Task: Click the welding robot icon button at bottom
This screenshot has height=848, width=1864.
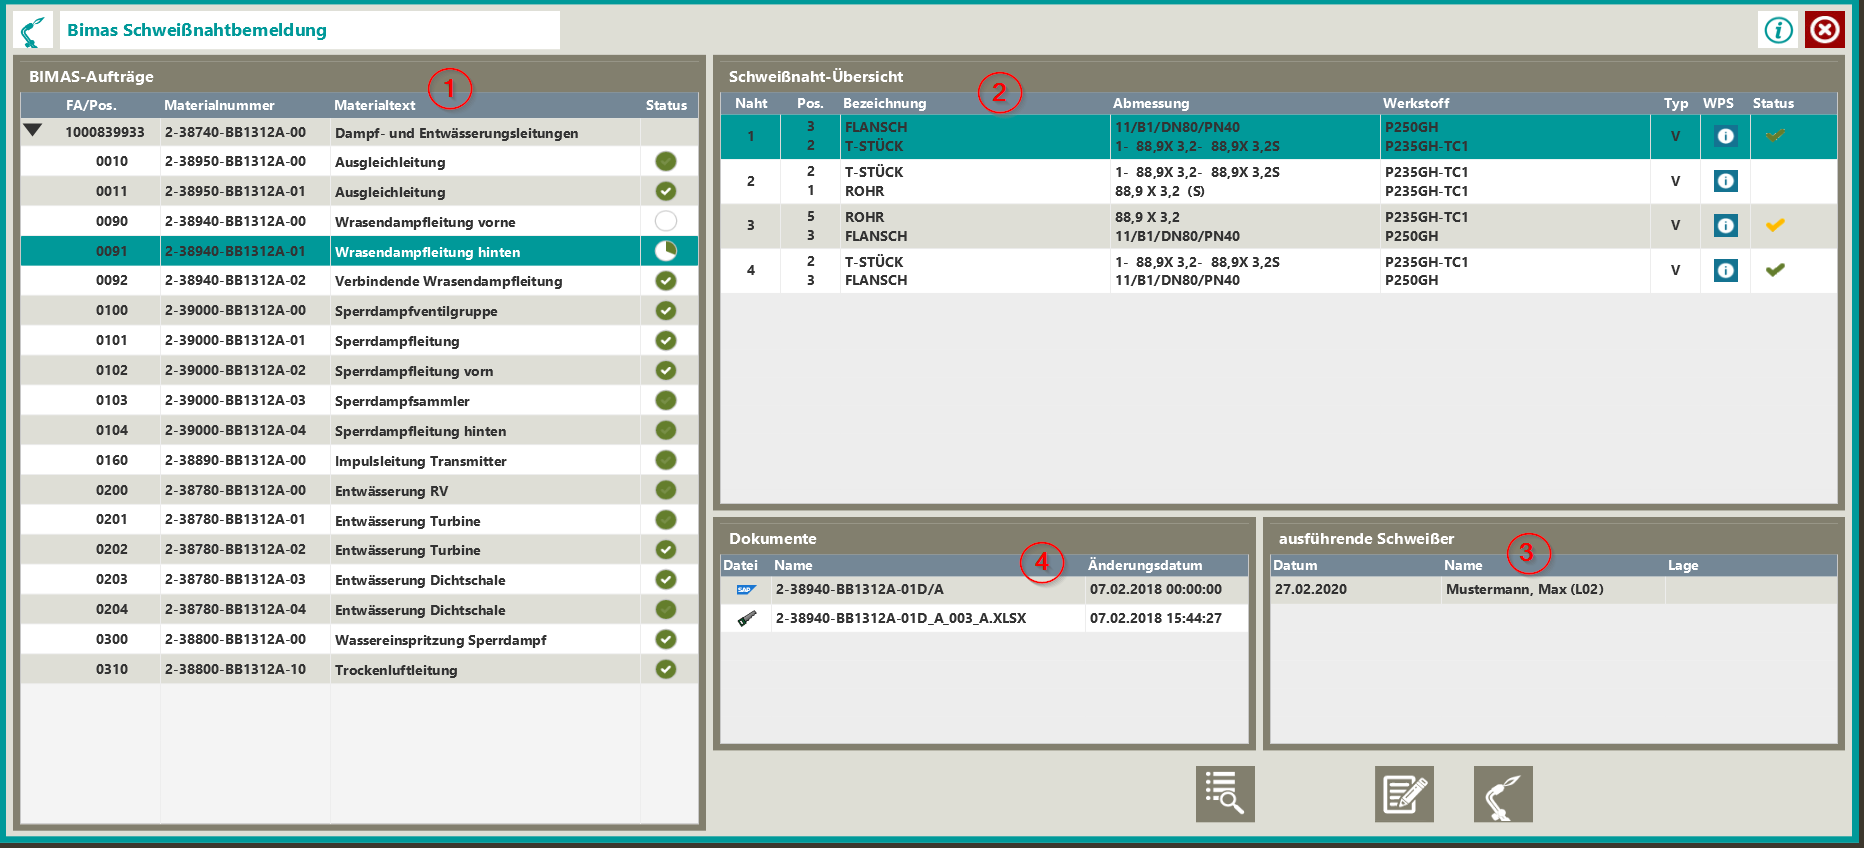Action: click(1502, 794)
